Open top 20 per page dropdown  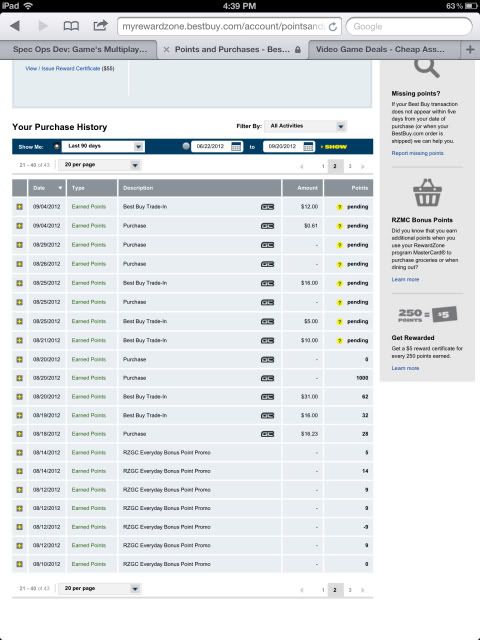[99, 165]
